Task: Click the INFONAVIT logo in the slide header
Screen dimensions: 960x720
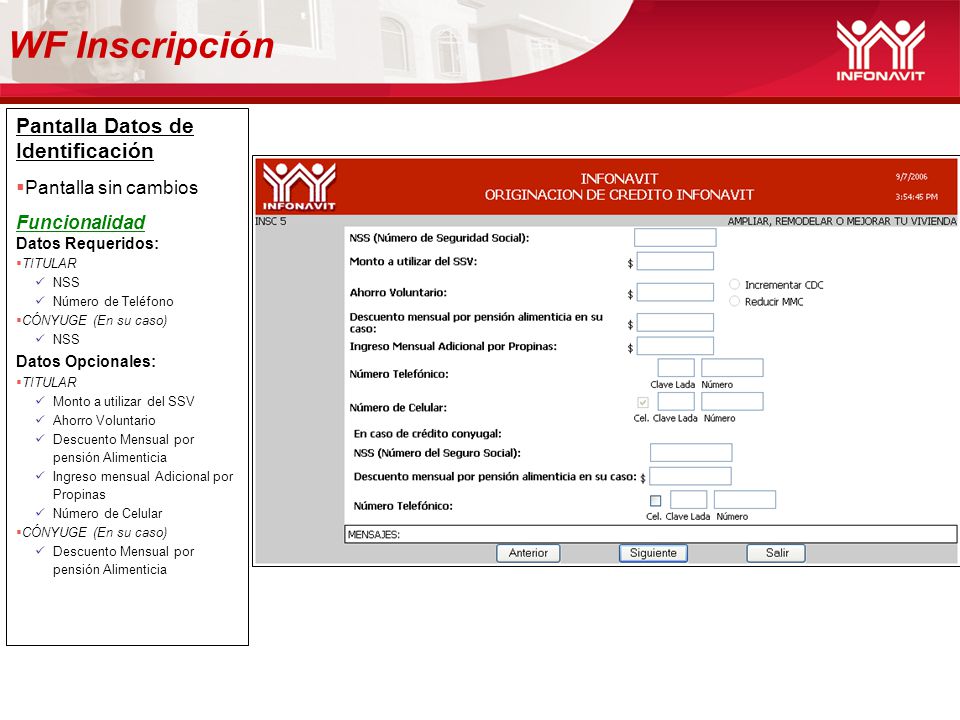Action: (880, 50)
